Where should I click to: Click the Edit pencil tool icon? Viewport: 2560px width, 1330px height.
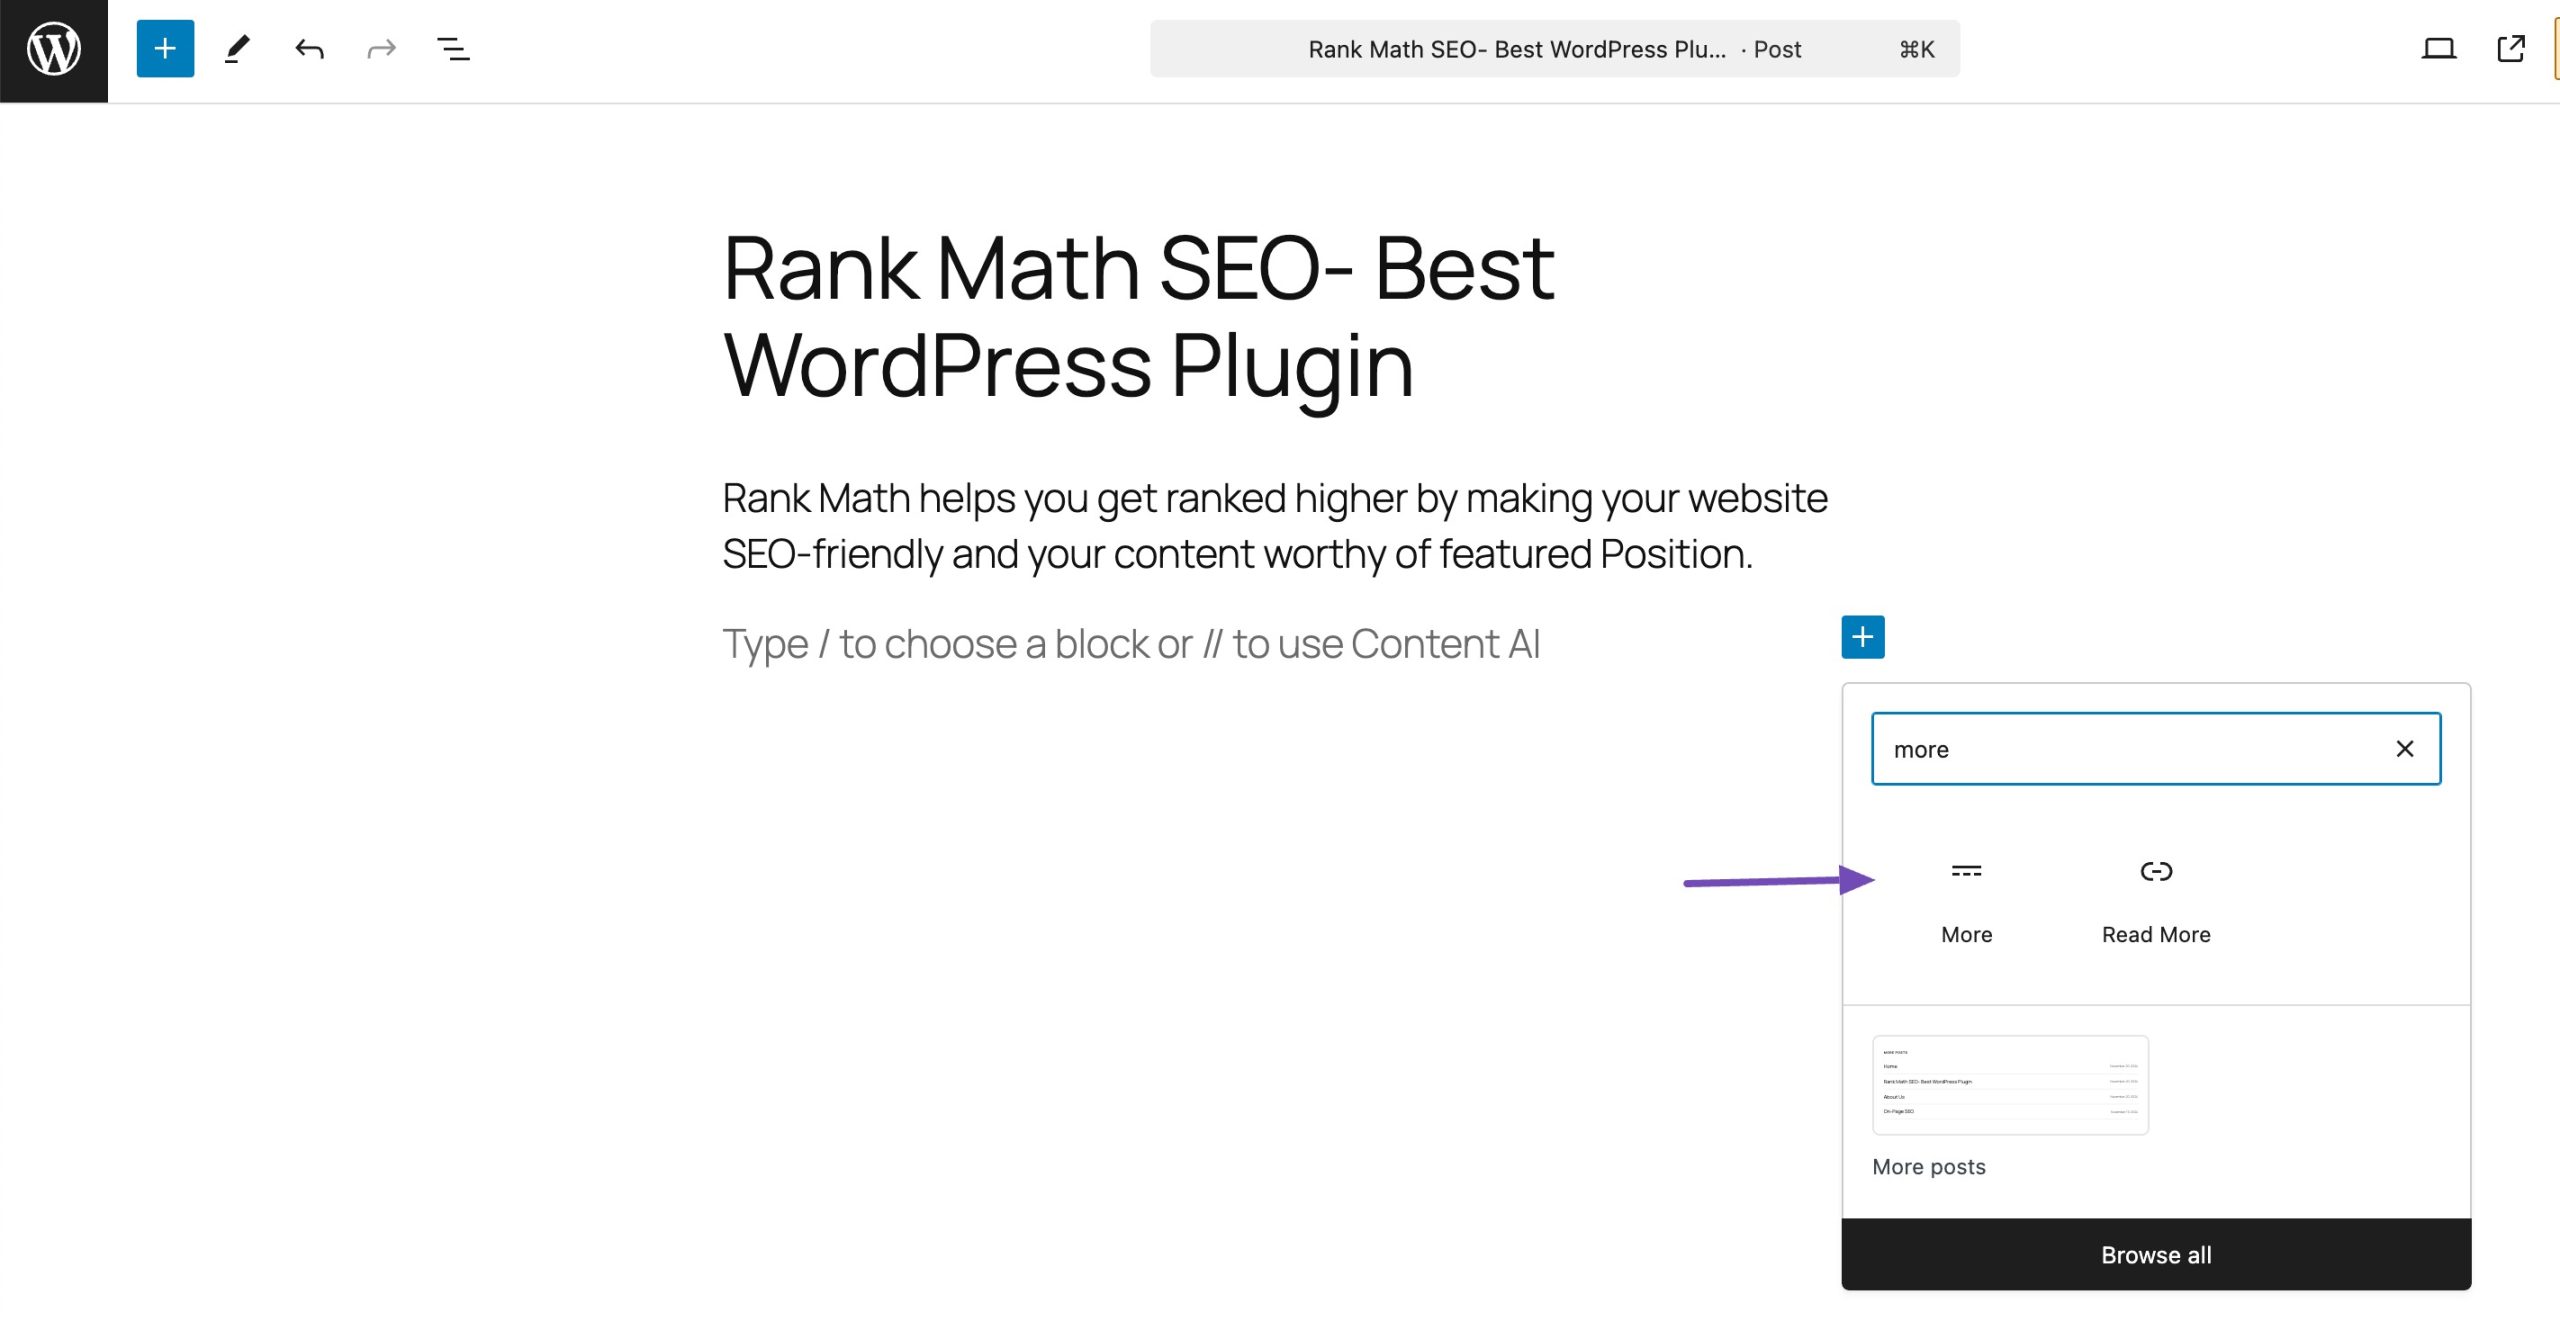point(235,49)
